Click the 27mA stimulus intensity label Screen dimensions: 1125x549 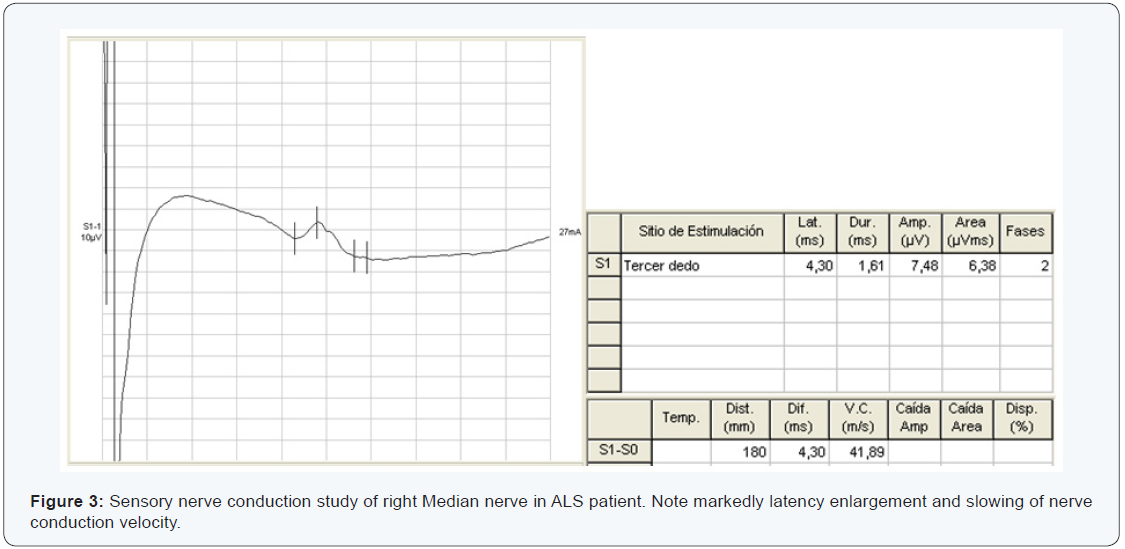coord(570,231)
